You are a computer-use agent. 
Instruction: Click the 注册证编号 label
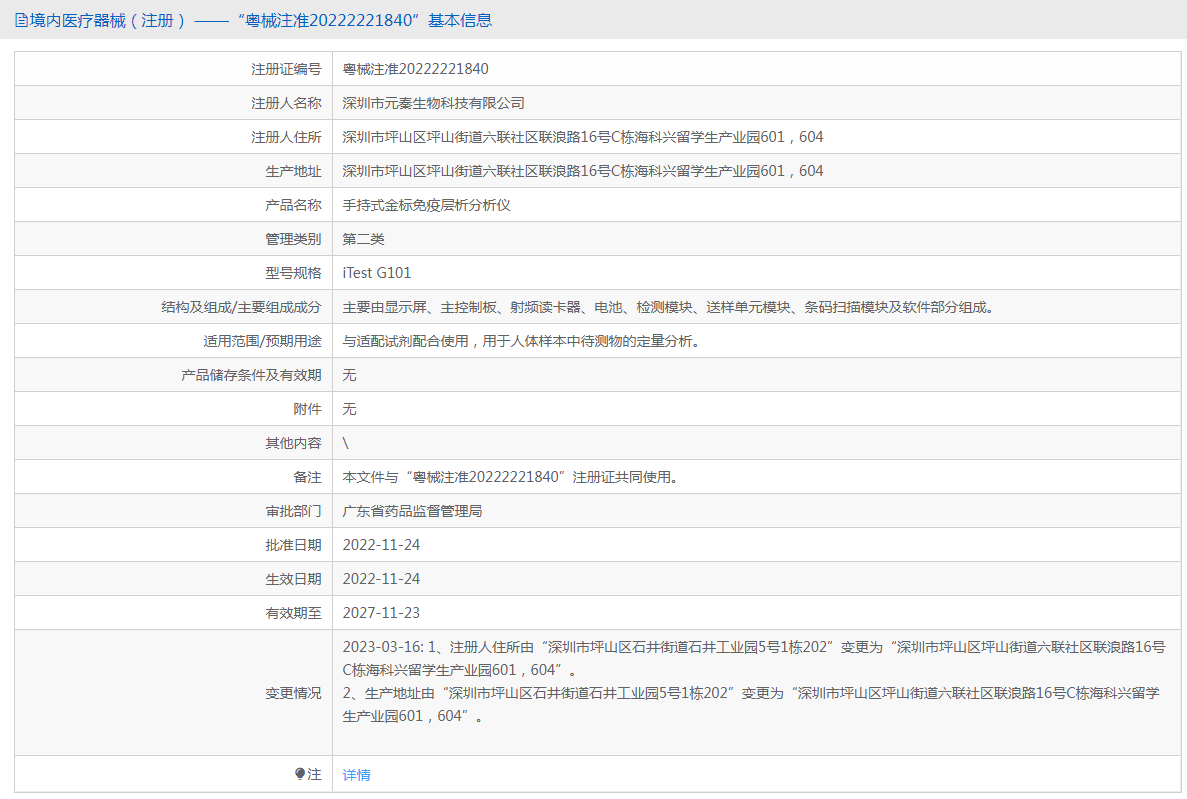pyautogui.click(x=286, y=69)
